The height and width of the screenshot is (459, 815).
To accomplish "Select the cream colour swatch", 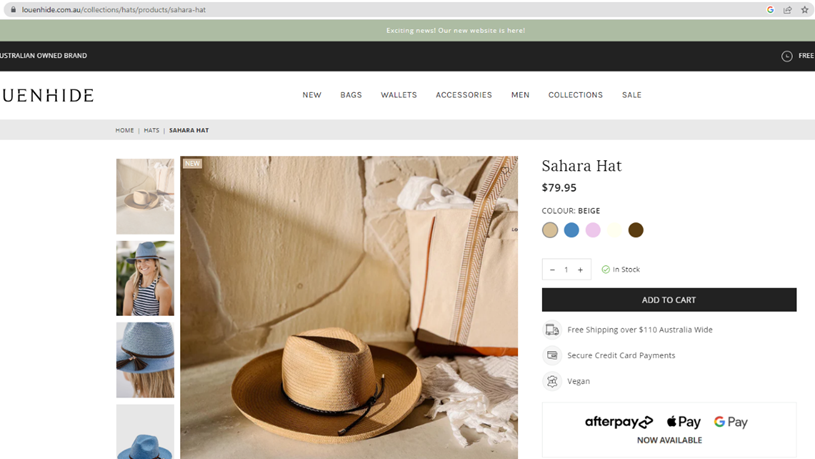I will (x=614, y=230).
